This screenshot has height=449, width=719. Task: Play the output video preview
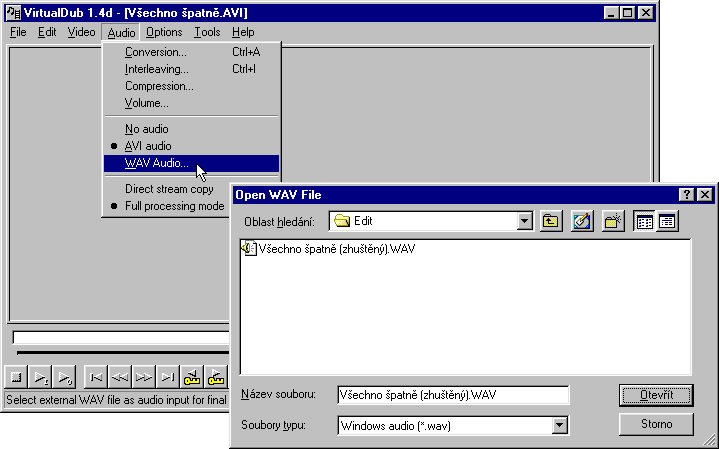[64, 377]
